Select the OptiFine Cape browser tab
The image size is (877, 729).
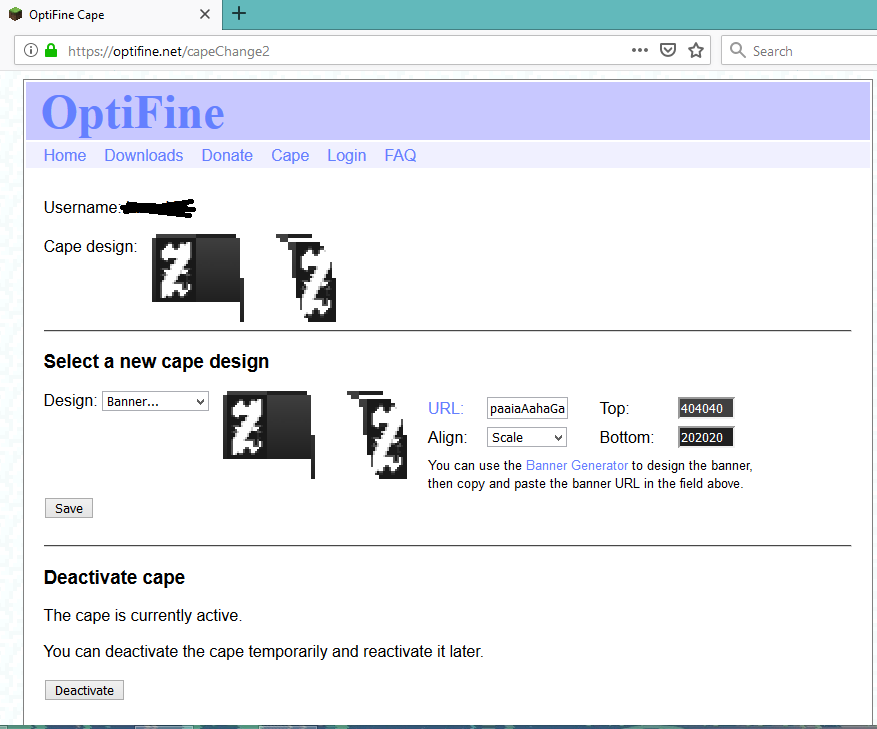coord(111,15)
